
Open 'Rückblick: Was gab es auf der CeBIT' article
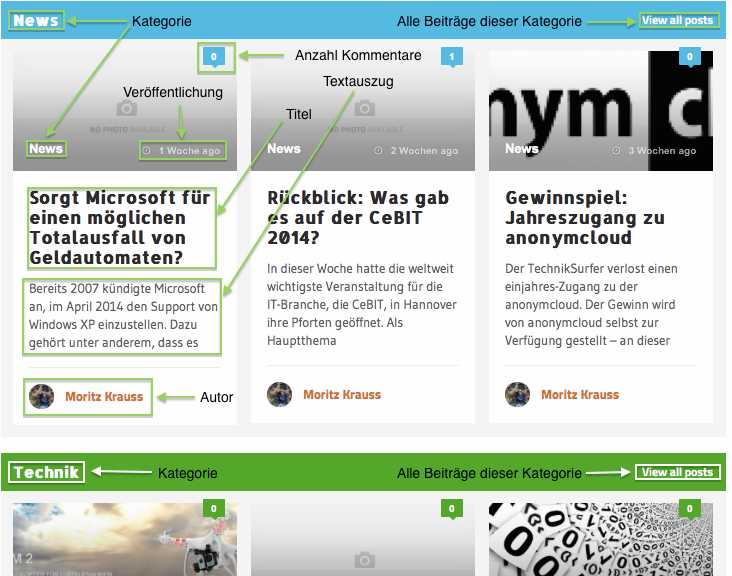click(x=358, y=218)
